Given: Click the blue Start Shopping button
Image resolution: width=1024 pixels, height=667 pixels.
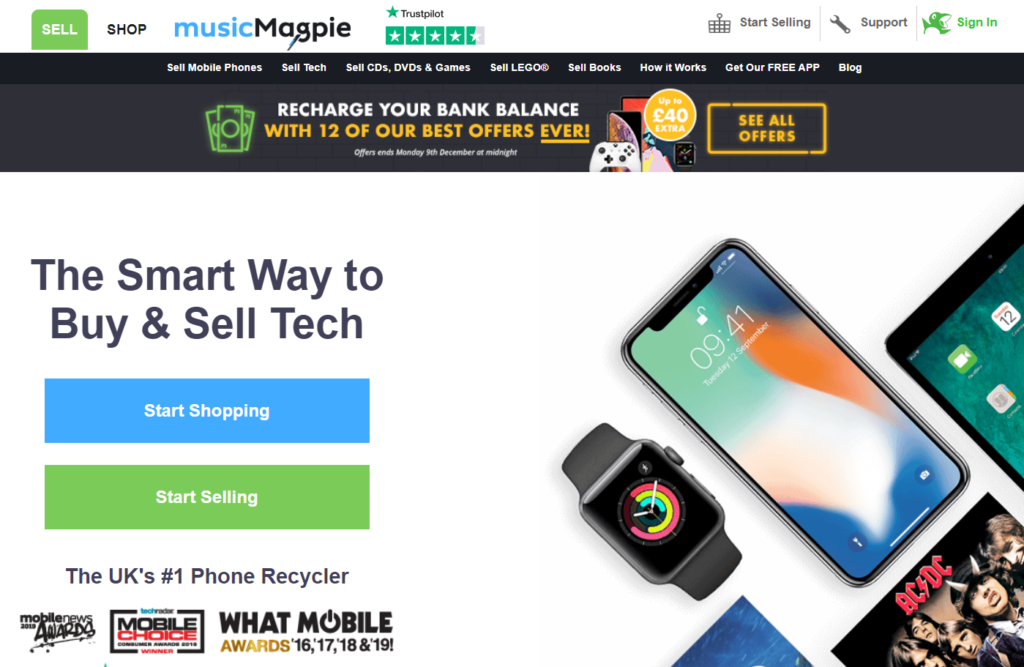Looking at the screenshot, I should [x=207, y=410].
